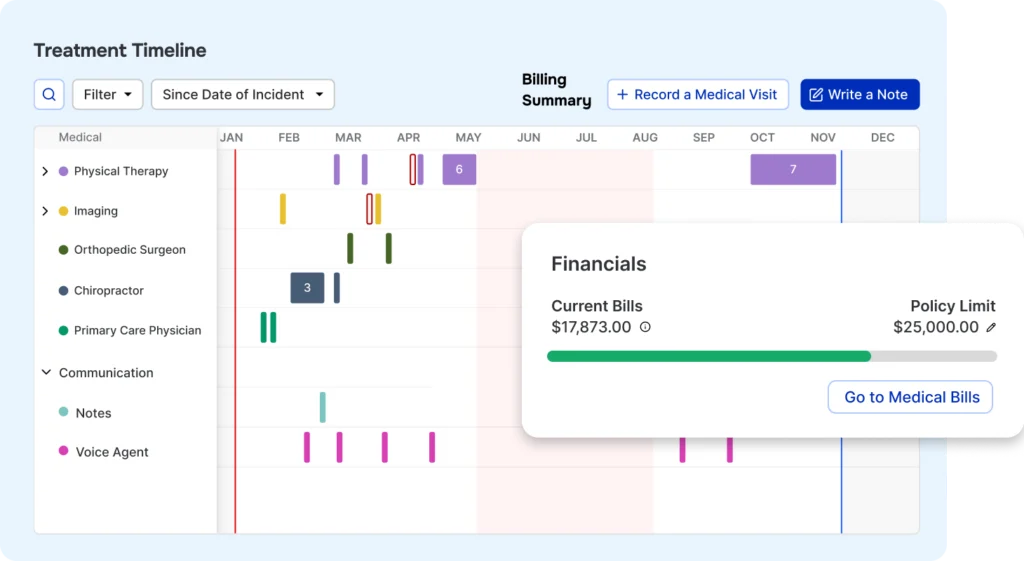Select the Orthopedic Surgeon row
This screenshot has width=1024, height=561.
click(129, 250)
